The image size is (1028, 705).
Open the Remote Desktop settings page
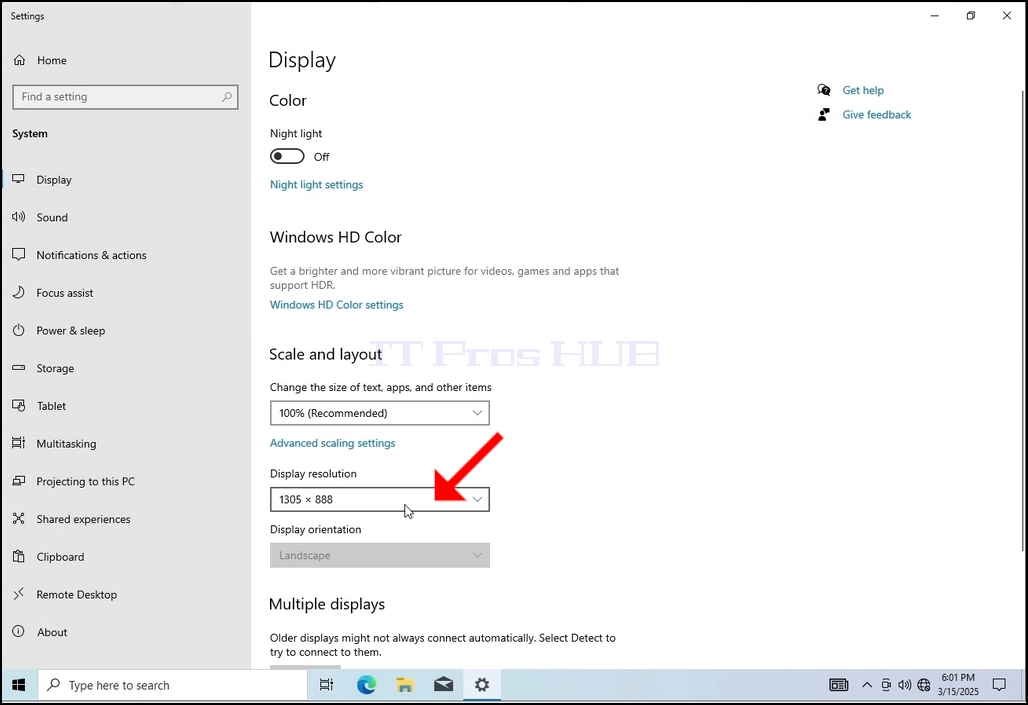[126, 594]
